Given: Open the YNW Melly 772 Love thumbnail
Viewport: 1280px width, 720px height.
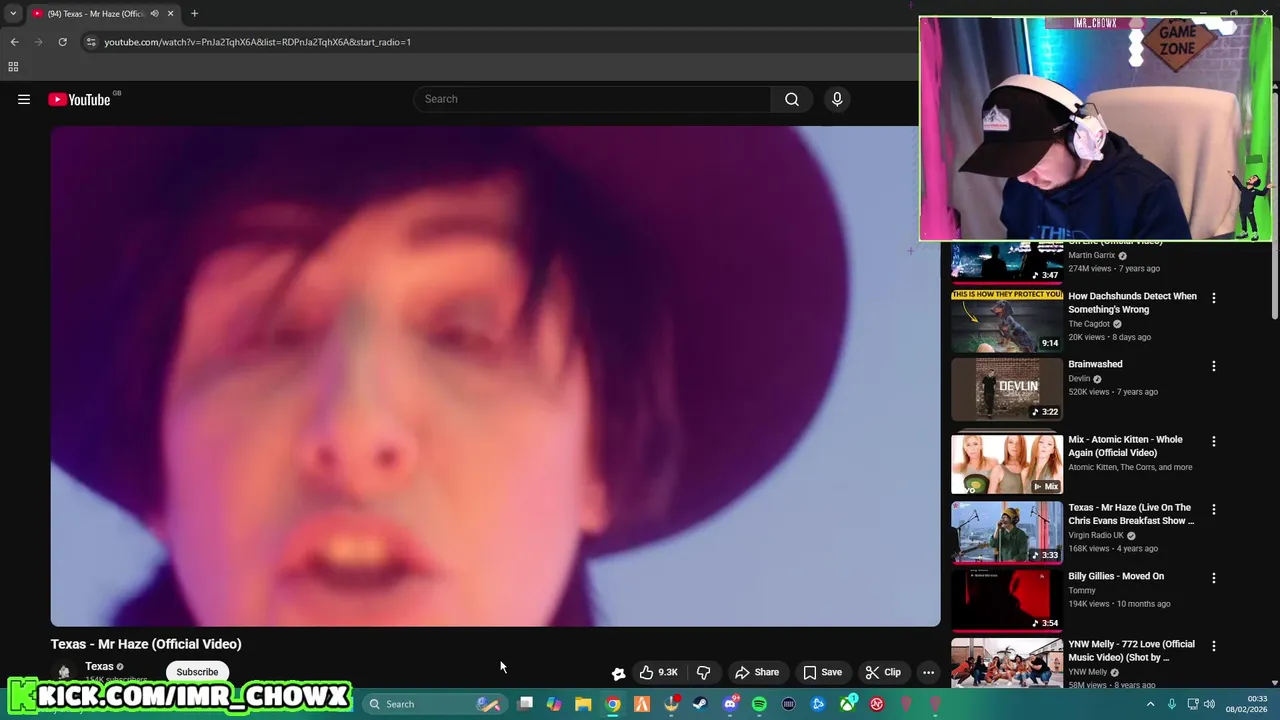Looking at the screenshot, I should tap(1007, 663).
